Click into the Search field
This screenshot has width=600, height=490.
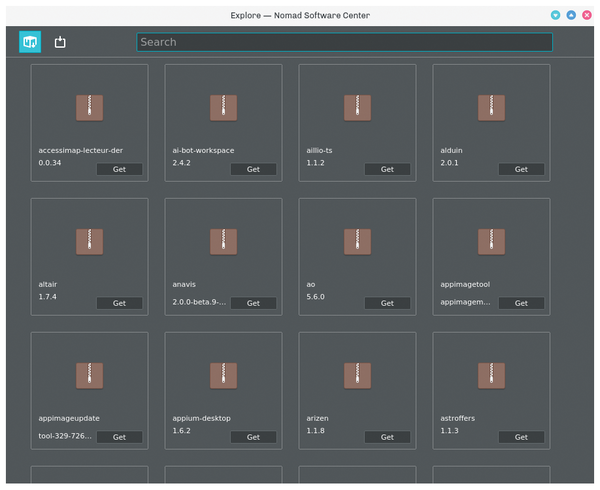point(344,42)
